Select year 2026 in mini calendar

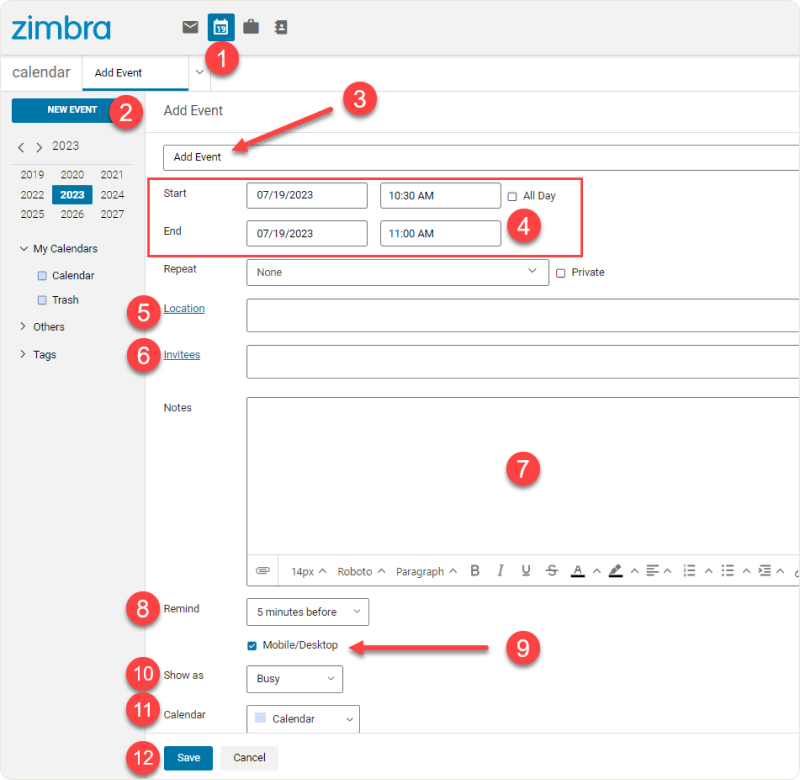(x=72, y=214)
